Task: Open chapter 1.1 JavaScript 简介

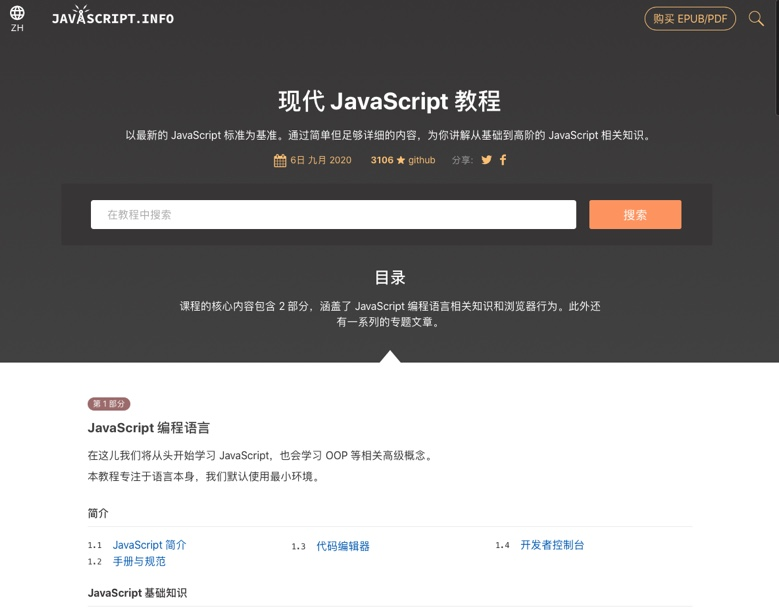Action: click(149, 545)
